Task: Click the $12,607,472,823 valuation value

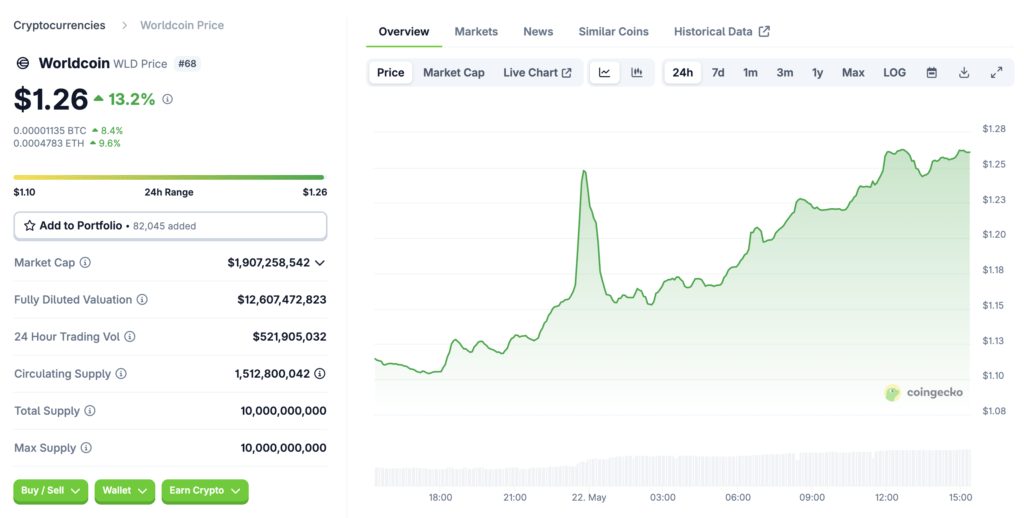Action: (x=282, y=300)
